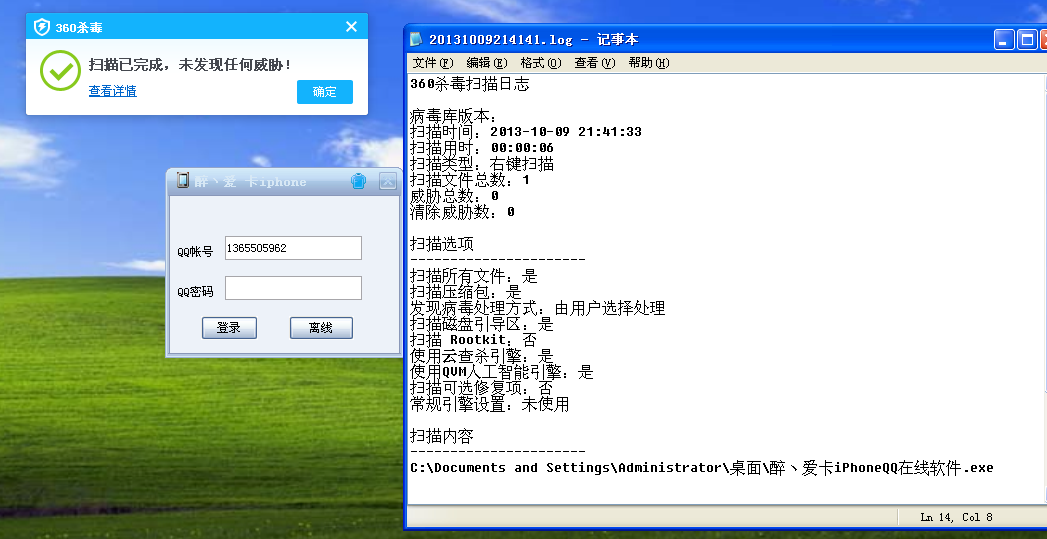This screenshot has height=539, width=1047.
Task: Close the 360杀毒 notification popup
Action: pyautogui.click(x=351, y=27)
